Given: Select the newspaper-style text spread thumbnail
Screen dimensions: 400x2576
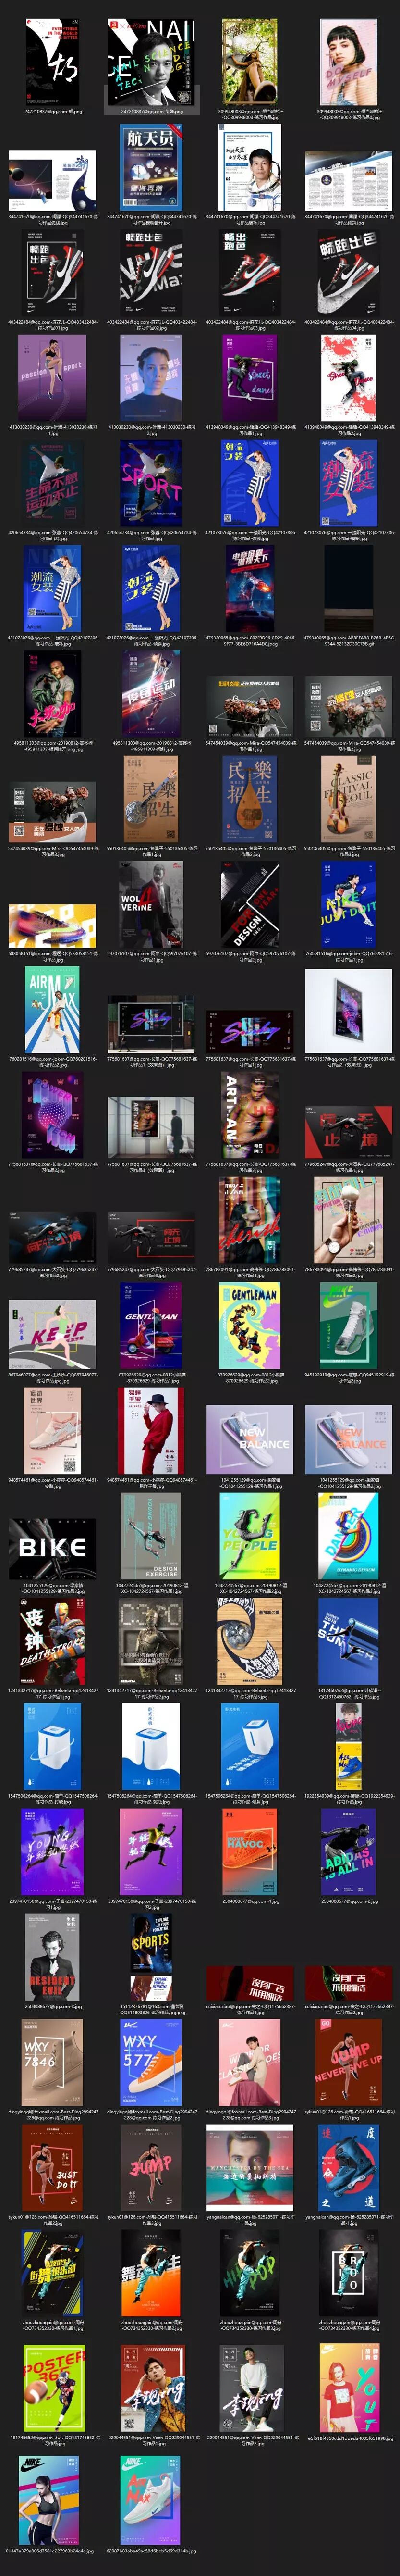Looking at the screenshot, I should tap(348, 181).
